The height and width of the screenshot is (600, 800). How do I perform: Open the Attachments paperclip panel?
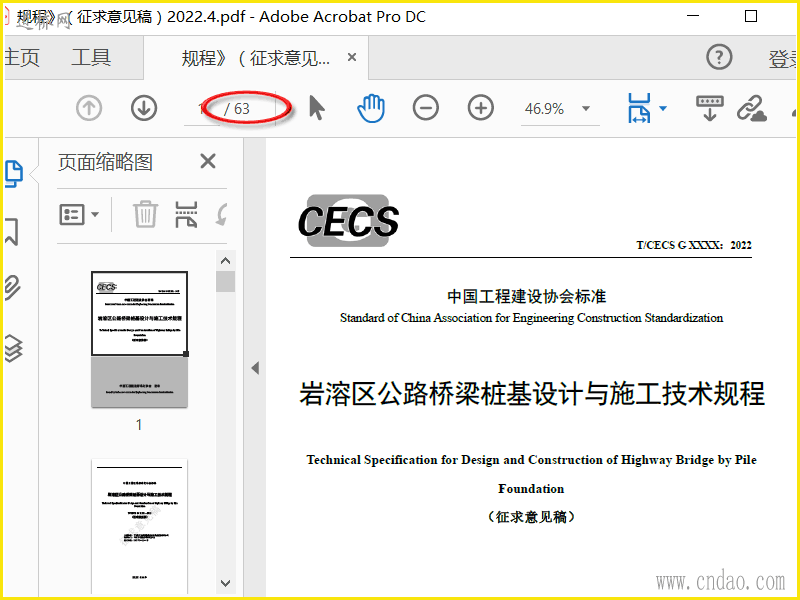(13, 287)
